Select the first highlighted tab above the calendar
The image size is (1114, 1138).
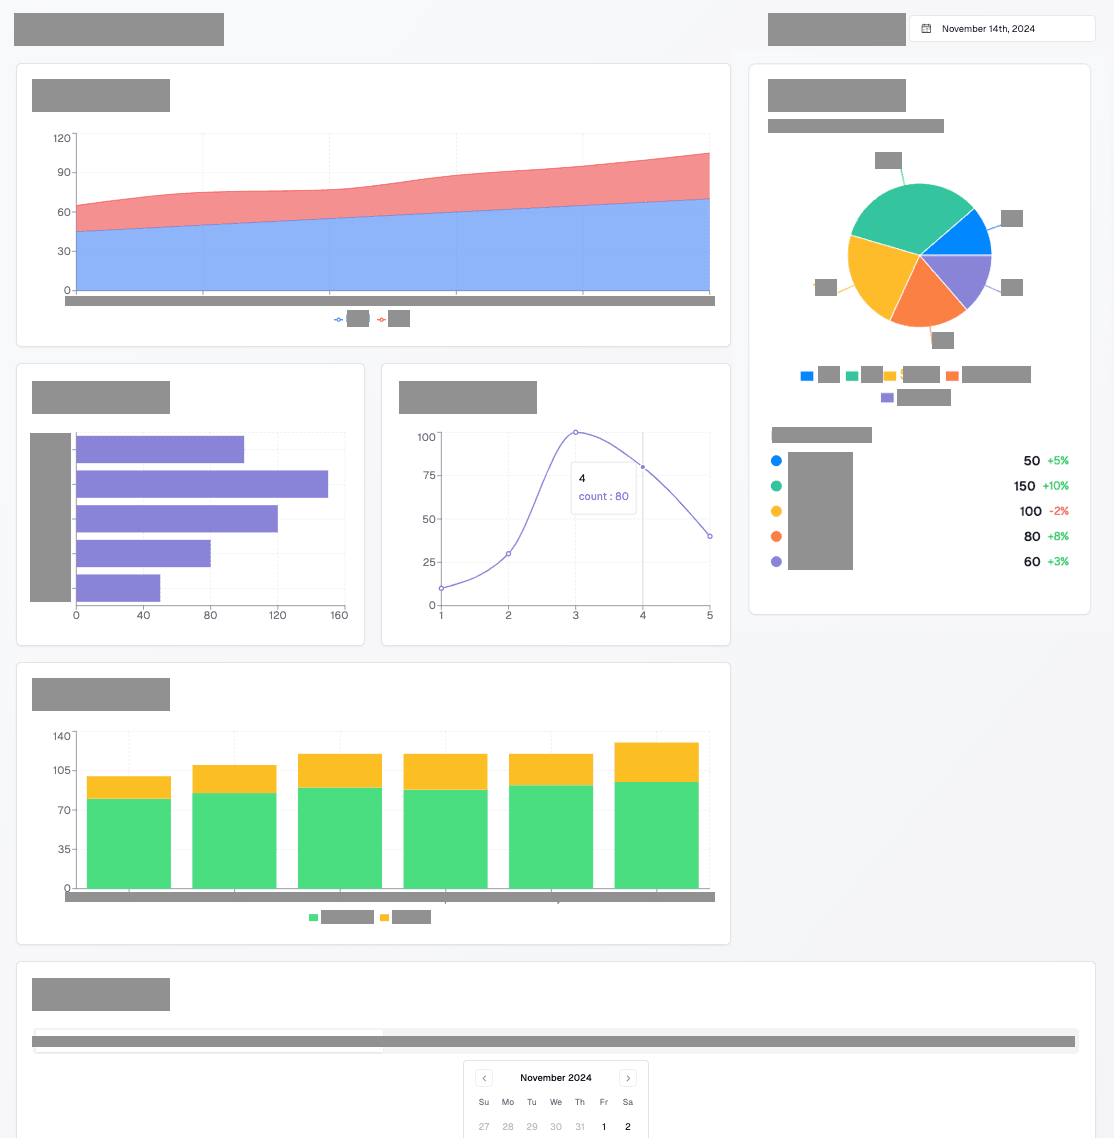(x=208, y=1041)
